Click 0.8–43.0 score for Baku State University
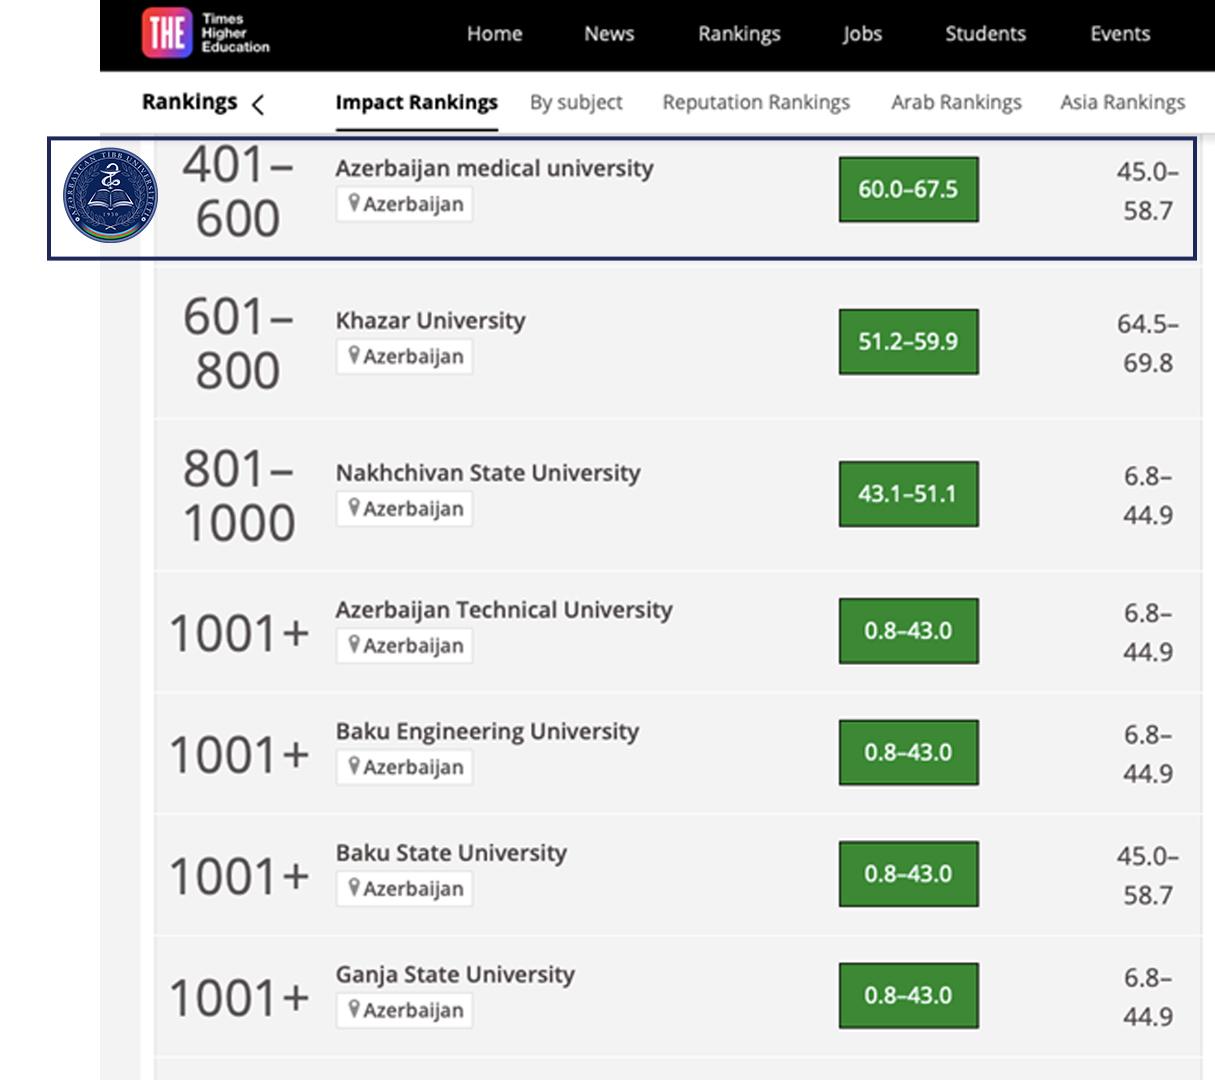This screenshot has height=1080, width=1215. point(908,874)
